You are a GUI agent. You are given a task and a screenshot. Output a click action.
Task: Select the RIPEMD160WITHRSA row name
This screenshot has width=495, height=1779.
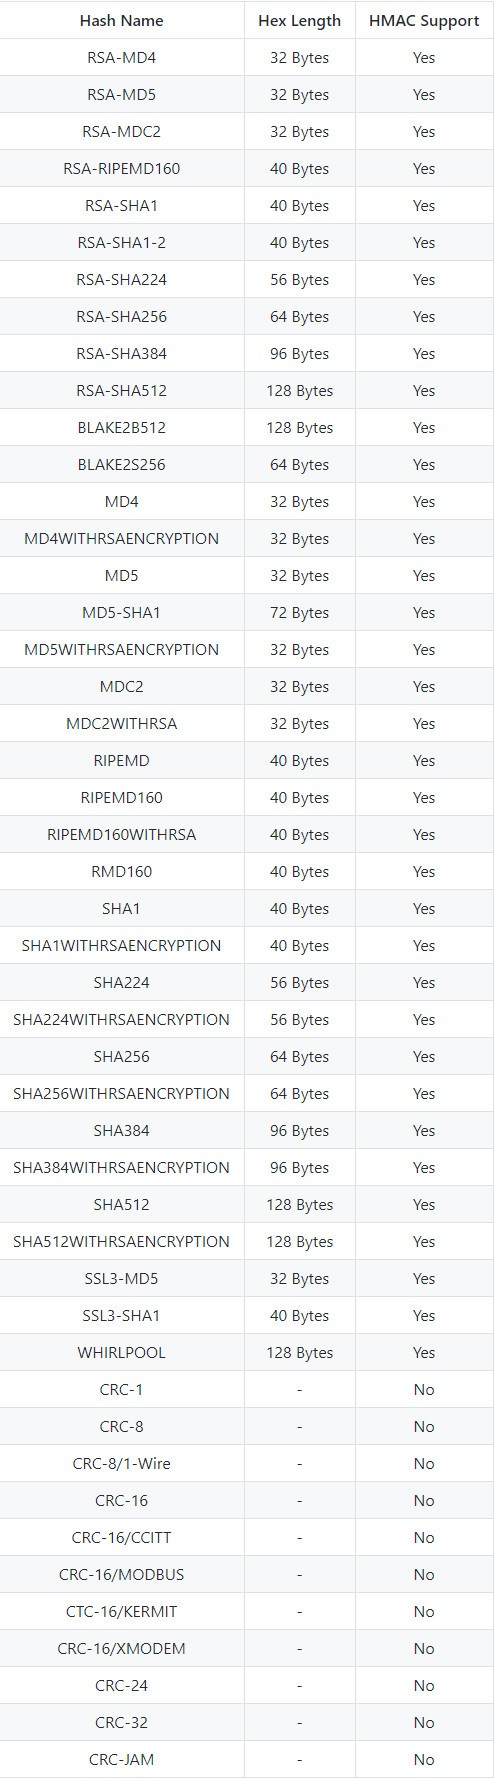point(122,834)
